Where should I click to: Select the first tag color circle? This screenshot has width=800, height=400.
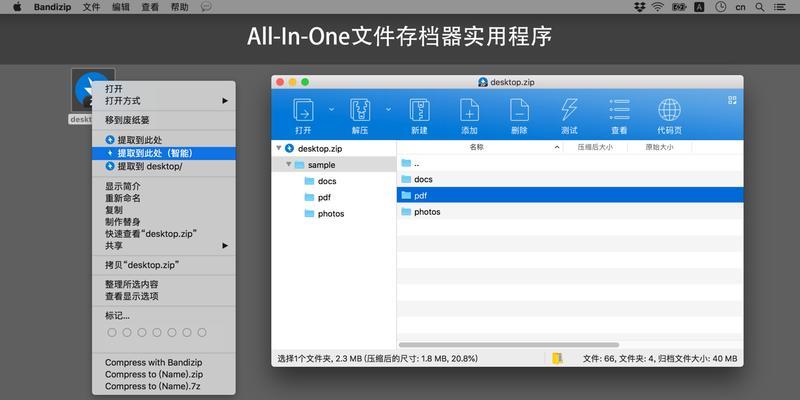coord(112,333)
